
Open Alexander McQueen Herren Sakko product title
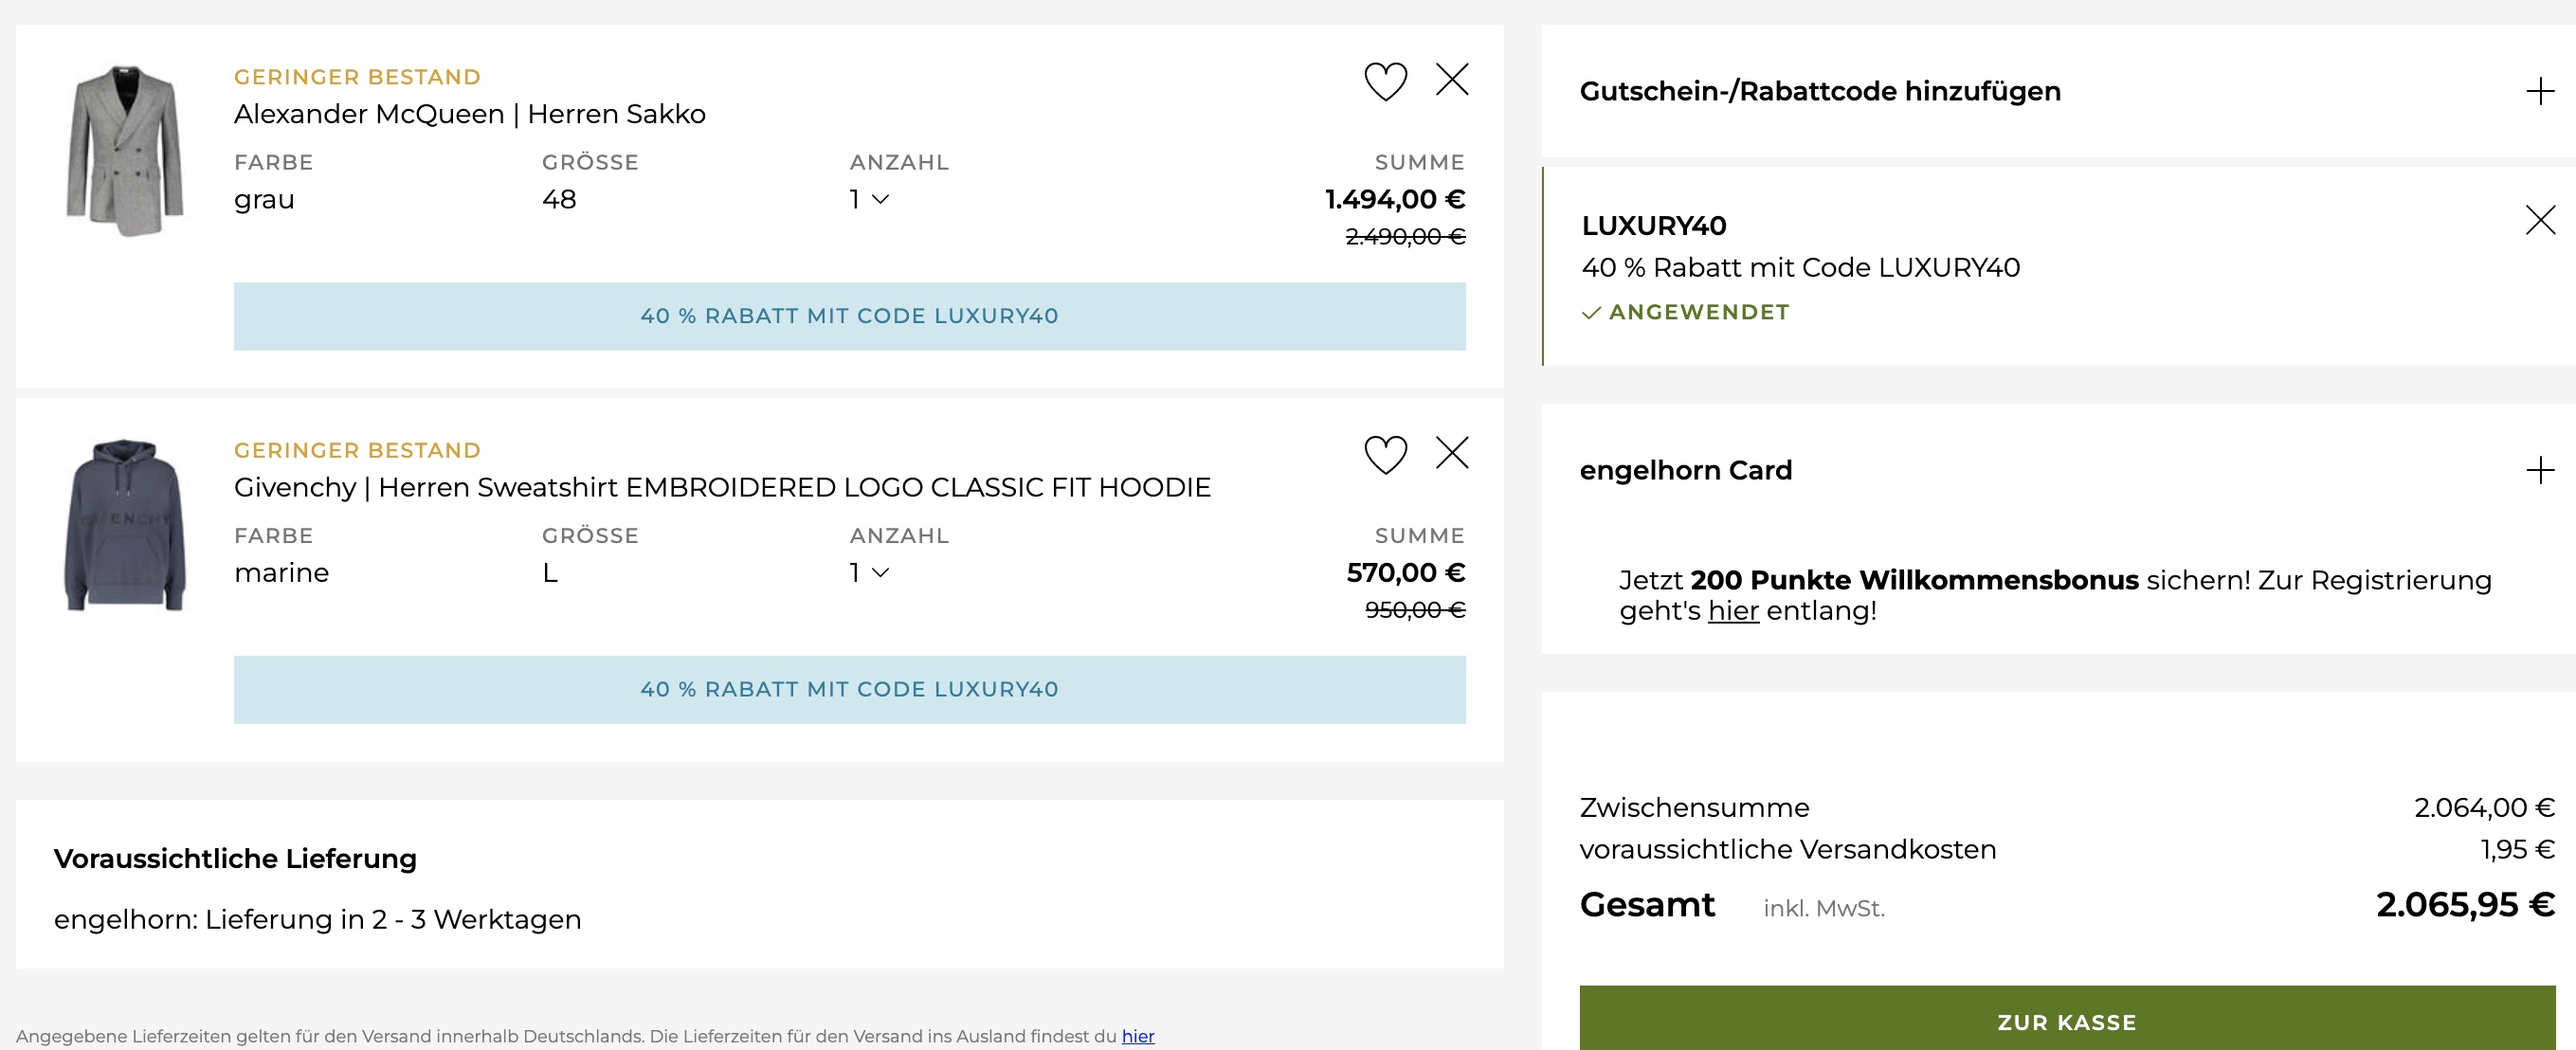(x=469, y=114)
